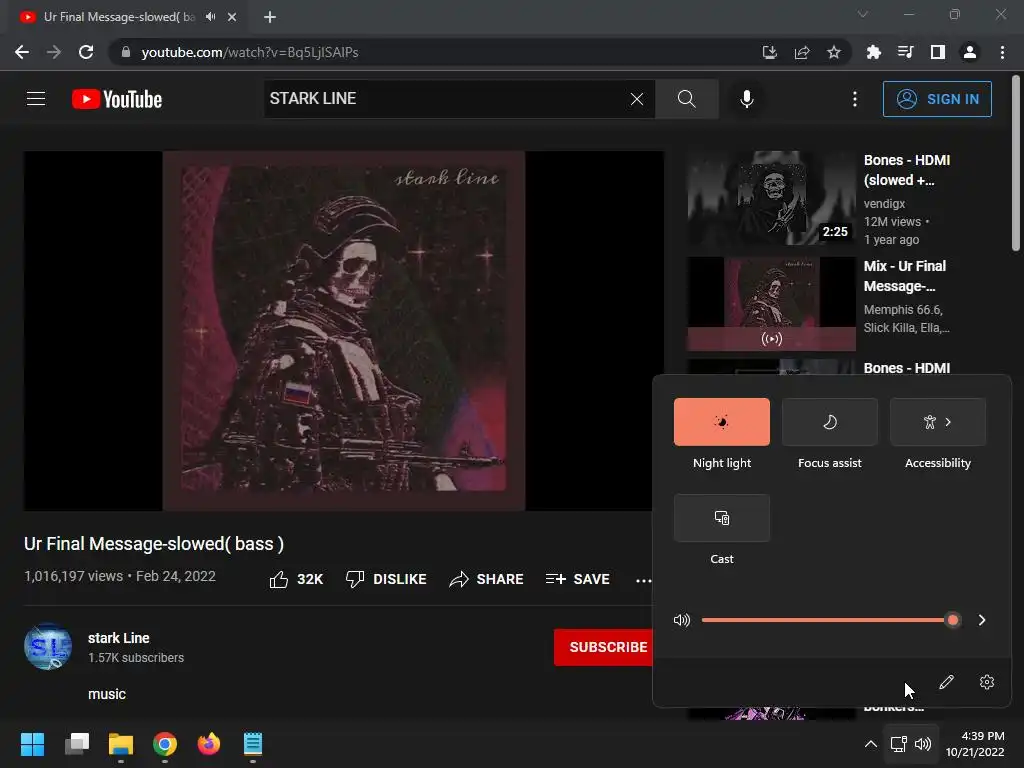
Task: Click the video player area
Action: coord(344,330)
